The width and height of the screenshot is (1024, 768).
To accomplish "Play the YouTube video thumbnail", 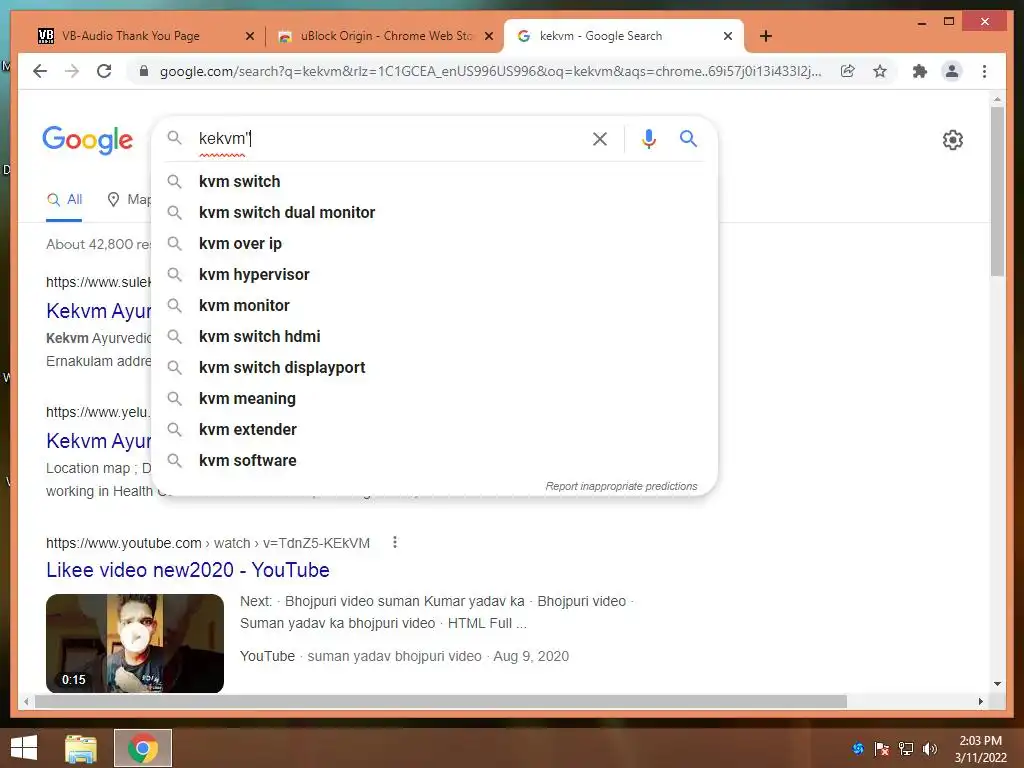I will (x=135, y=643).
